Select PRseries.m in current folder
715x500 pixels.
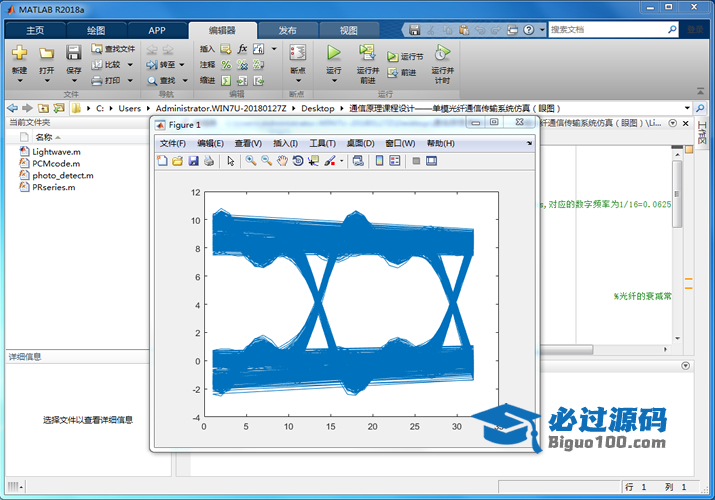tap(53, 187)
